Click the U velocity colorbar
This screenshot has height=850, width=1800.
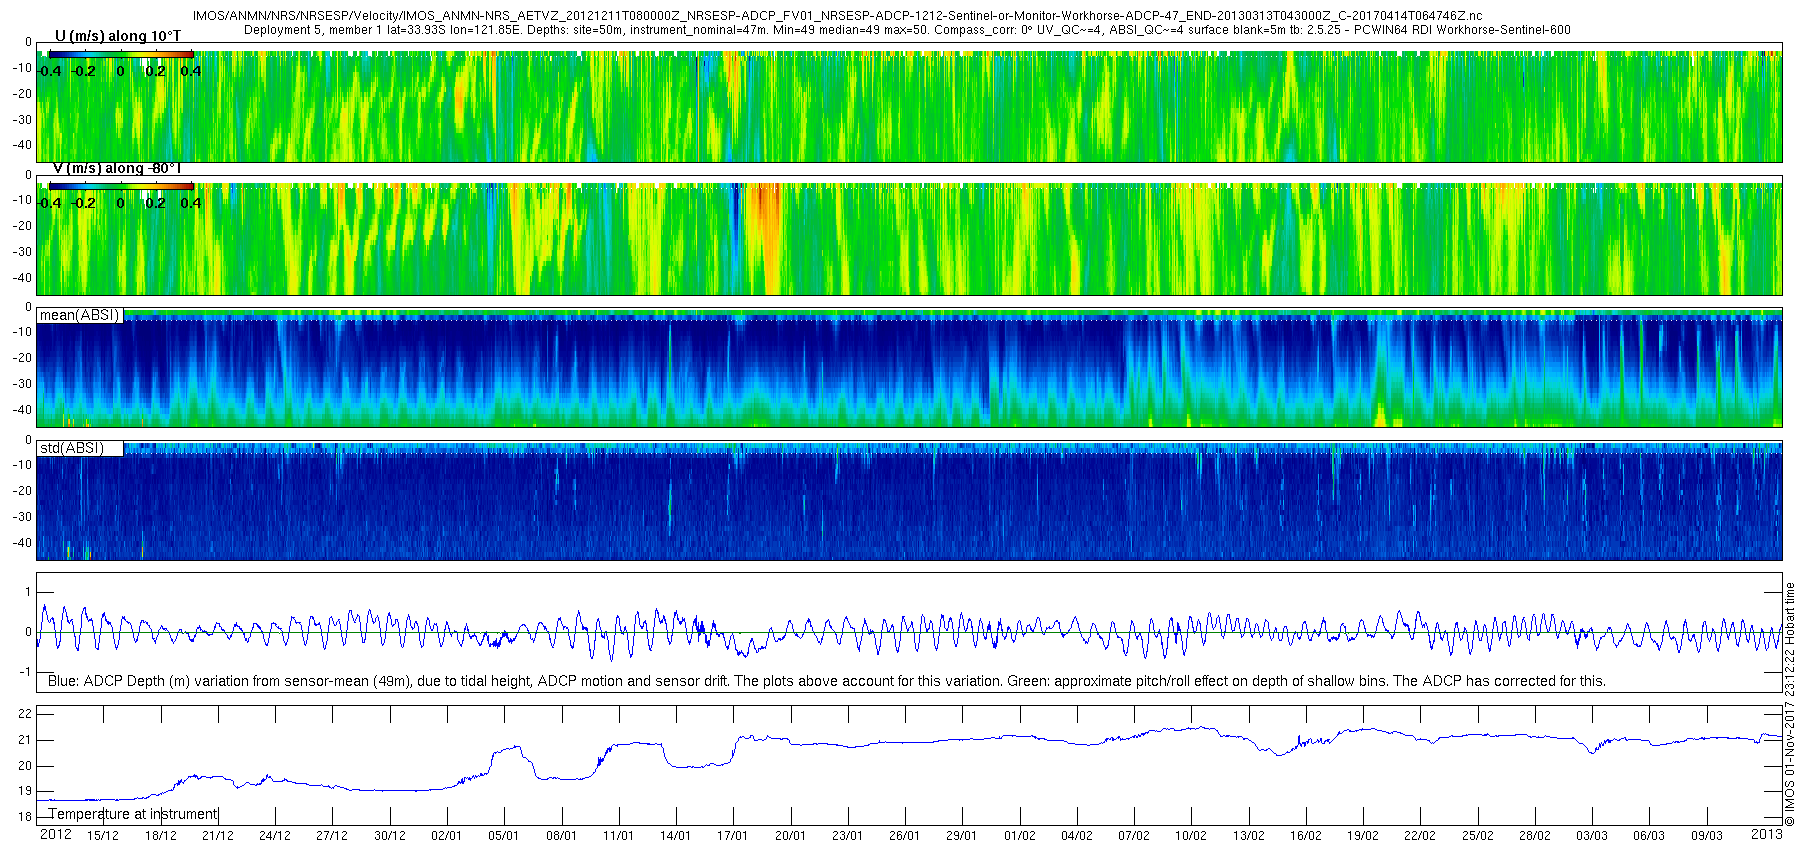tap(120, 54)
